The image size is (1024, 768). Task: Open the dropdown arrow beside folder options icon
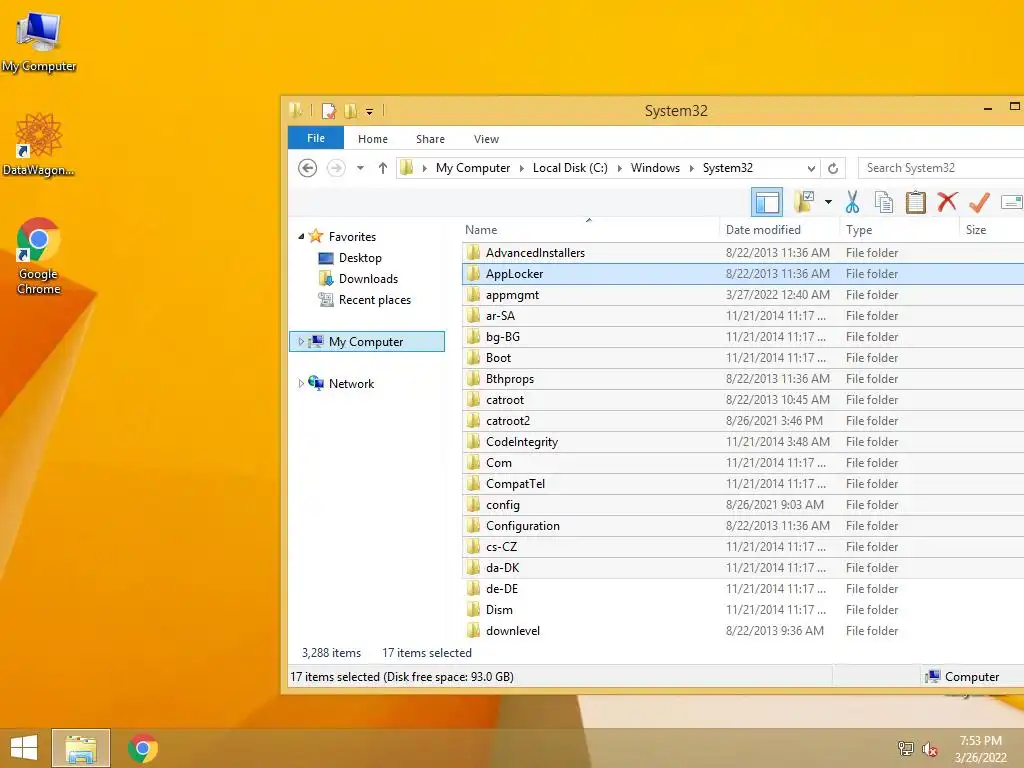click(828, 202)
